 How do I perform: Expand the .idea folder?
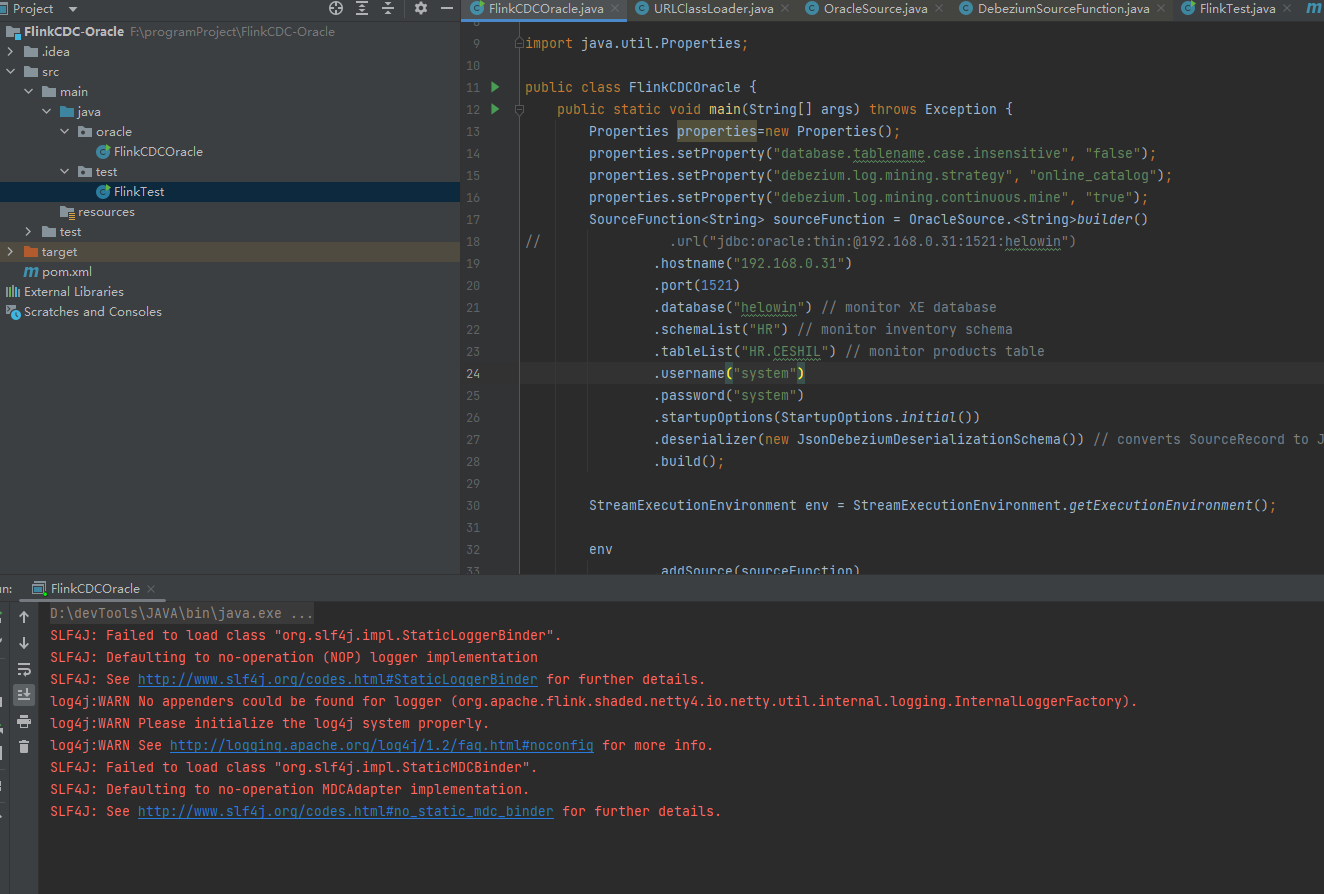[11, 52]
